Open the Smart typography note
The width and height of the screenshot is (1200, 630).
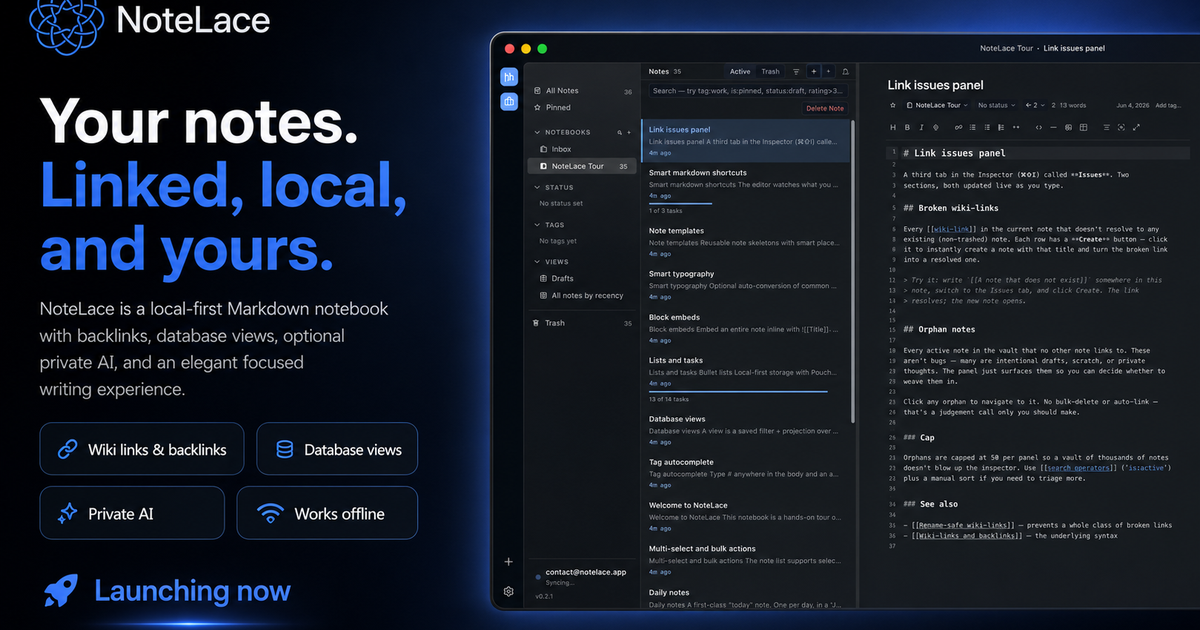[747, 284]
